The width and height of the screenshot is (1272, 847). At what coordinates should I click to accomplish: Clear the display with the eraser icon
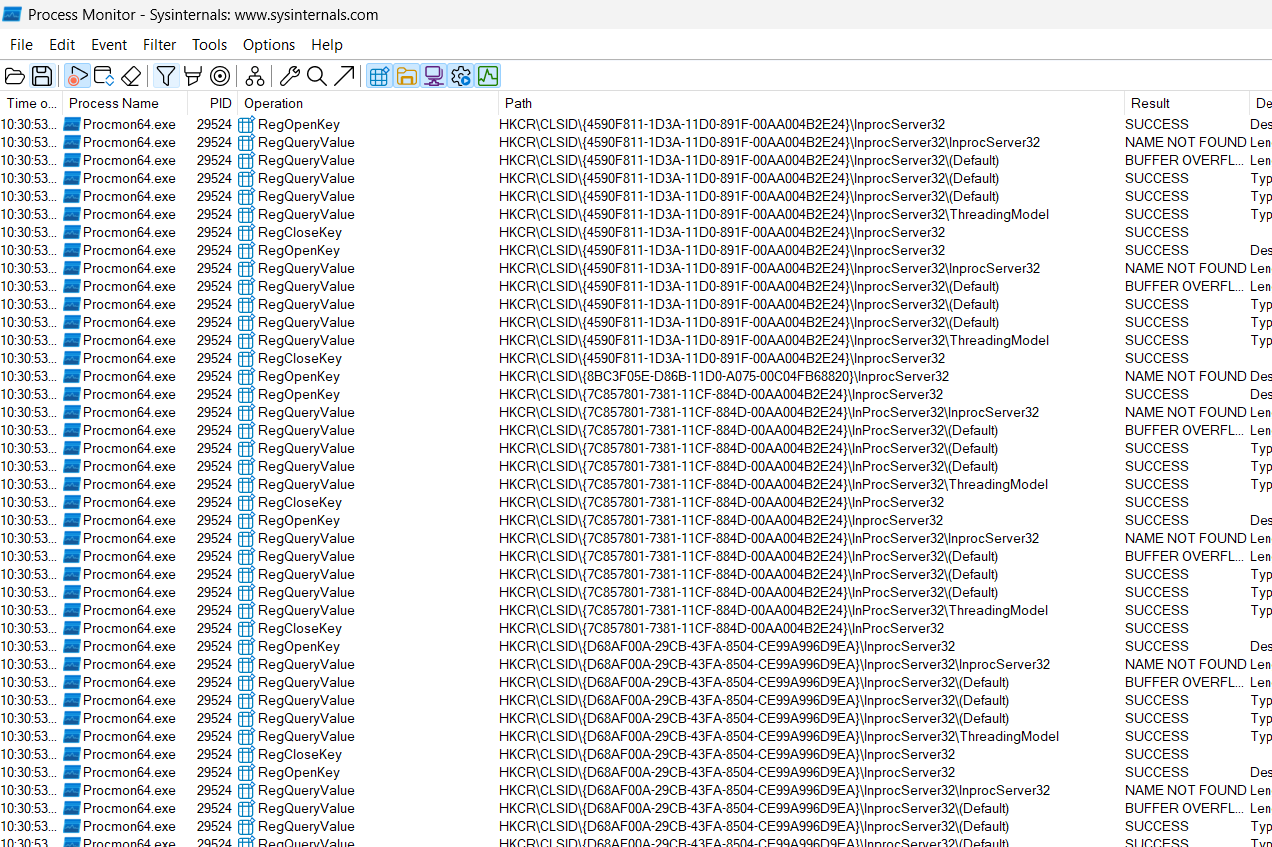pos(131,76)
